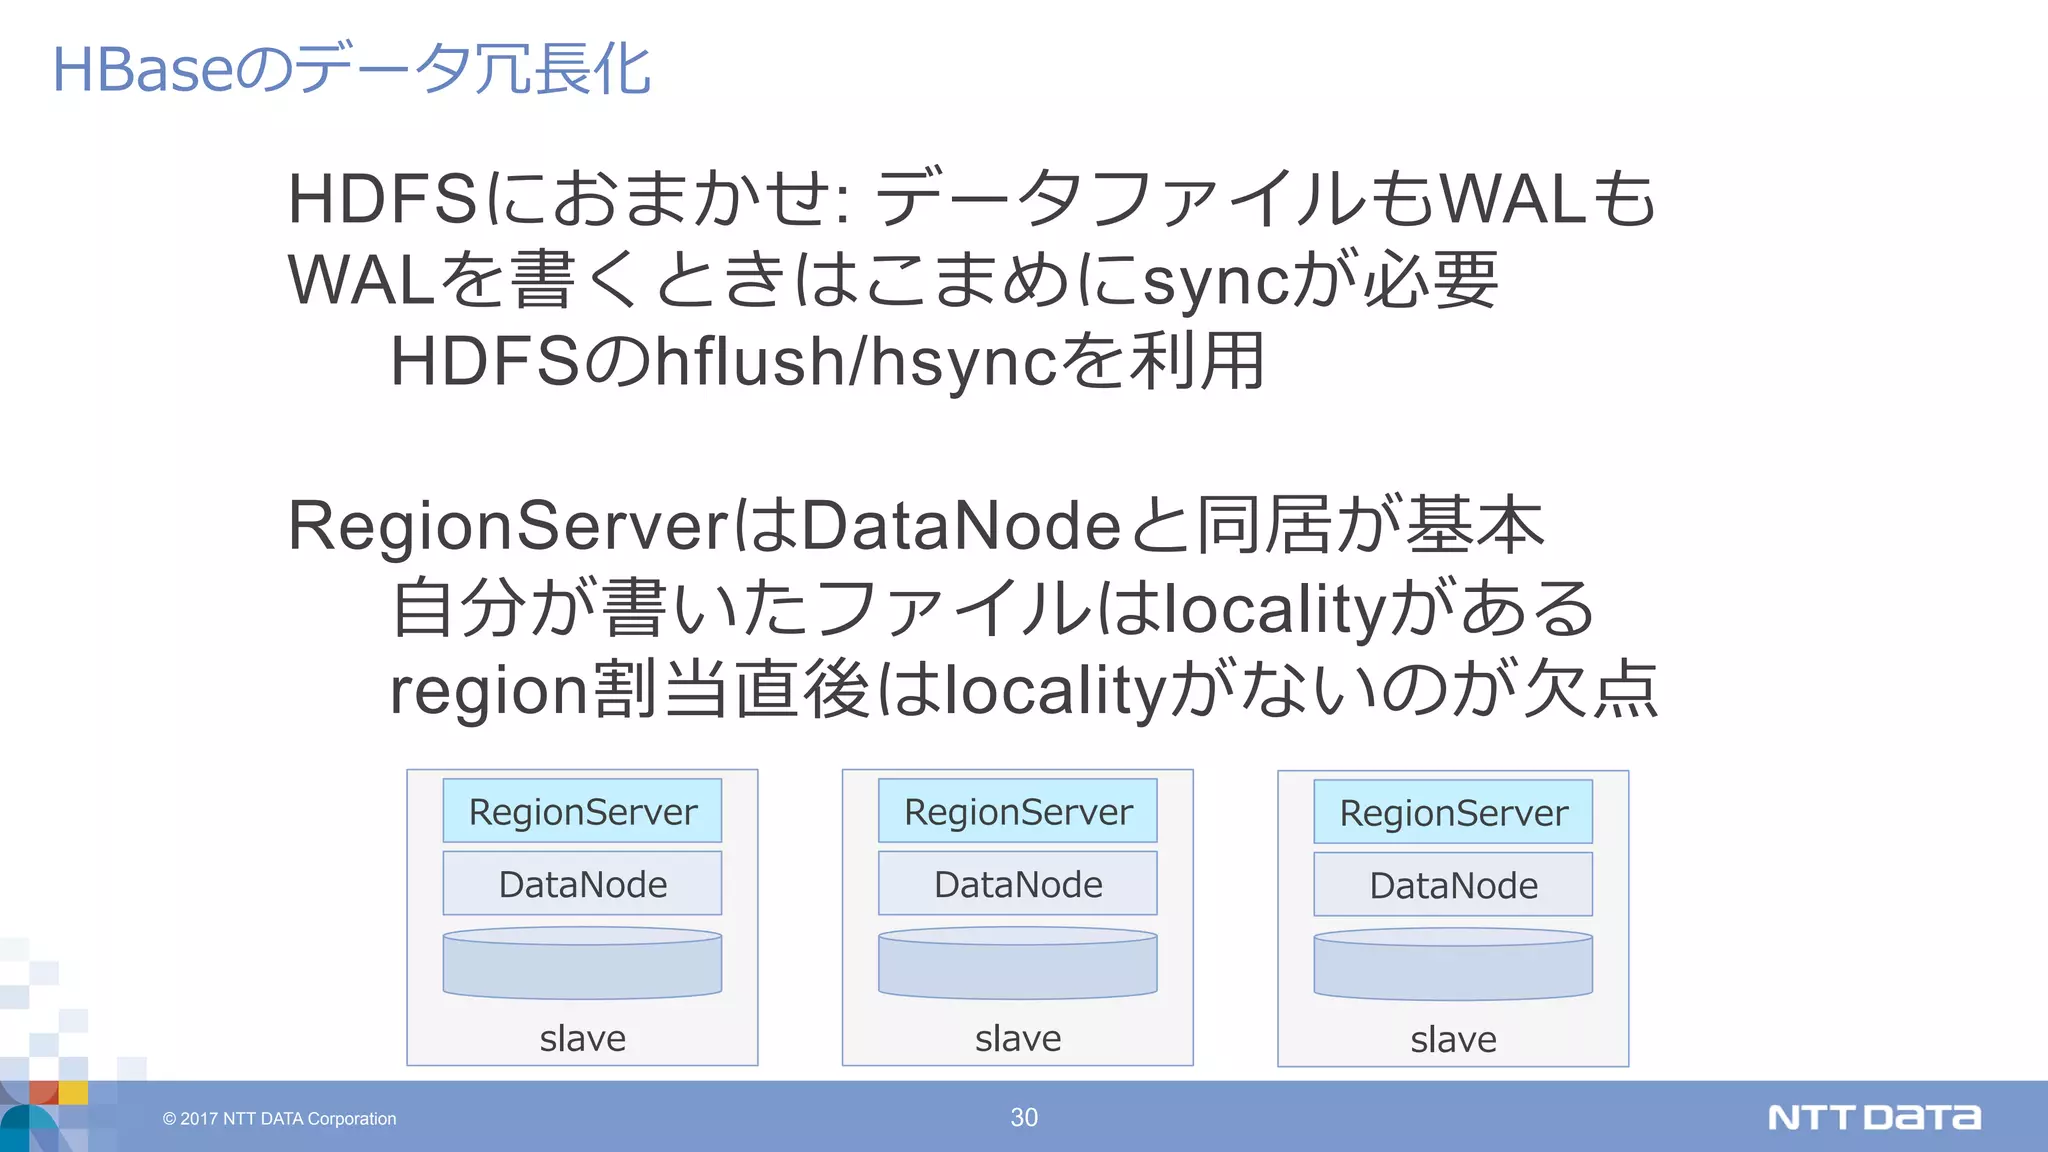Click the right DataNode box
Viewport: 2048px width, 1152px height.
coord(1453,885)
